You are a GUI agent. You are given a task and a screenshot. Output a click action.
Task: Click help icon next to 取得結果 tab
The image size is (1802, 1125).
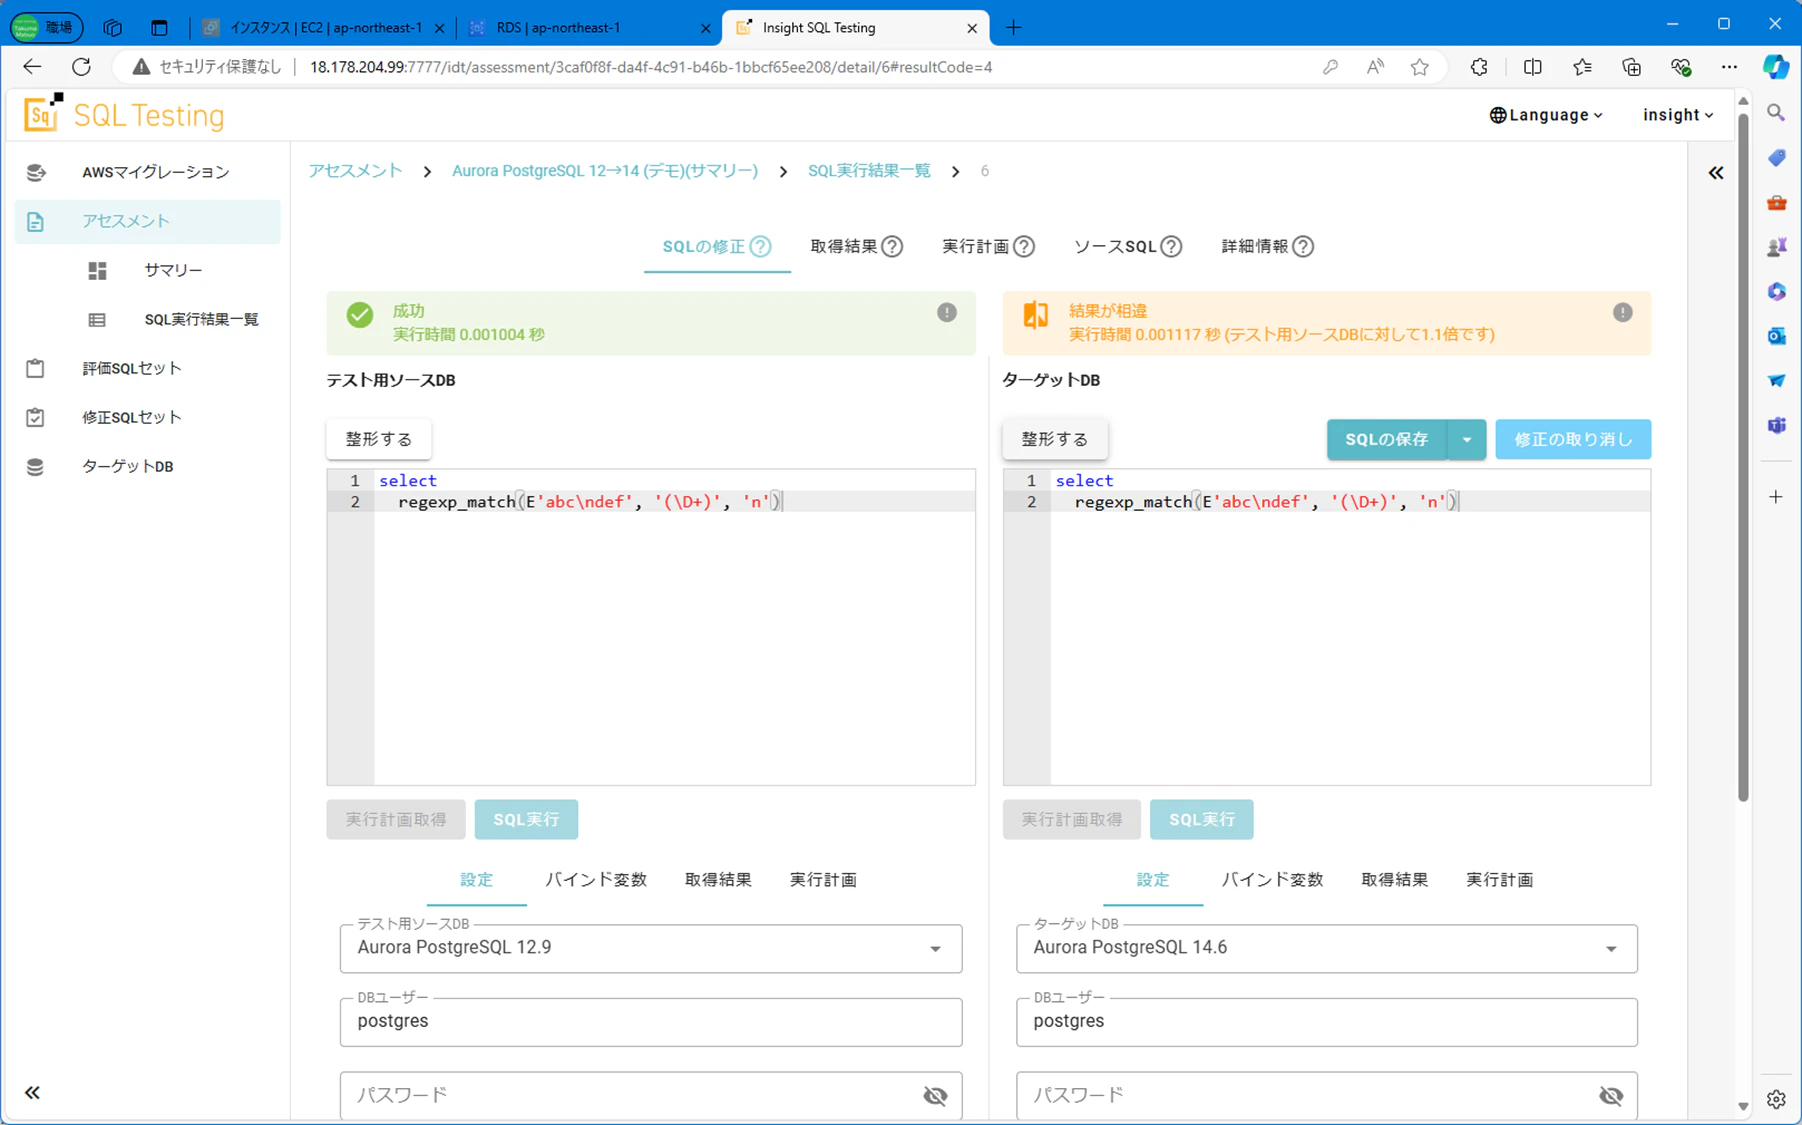click(892, 246)
